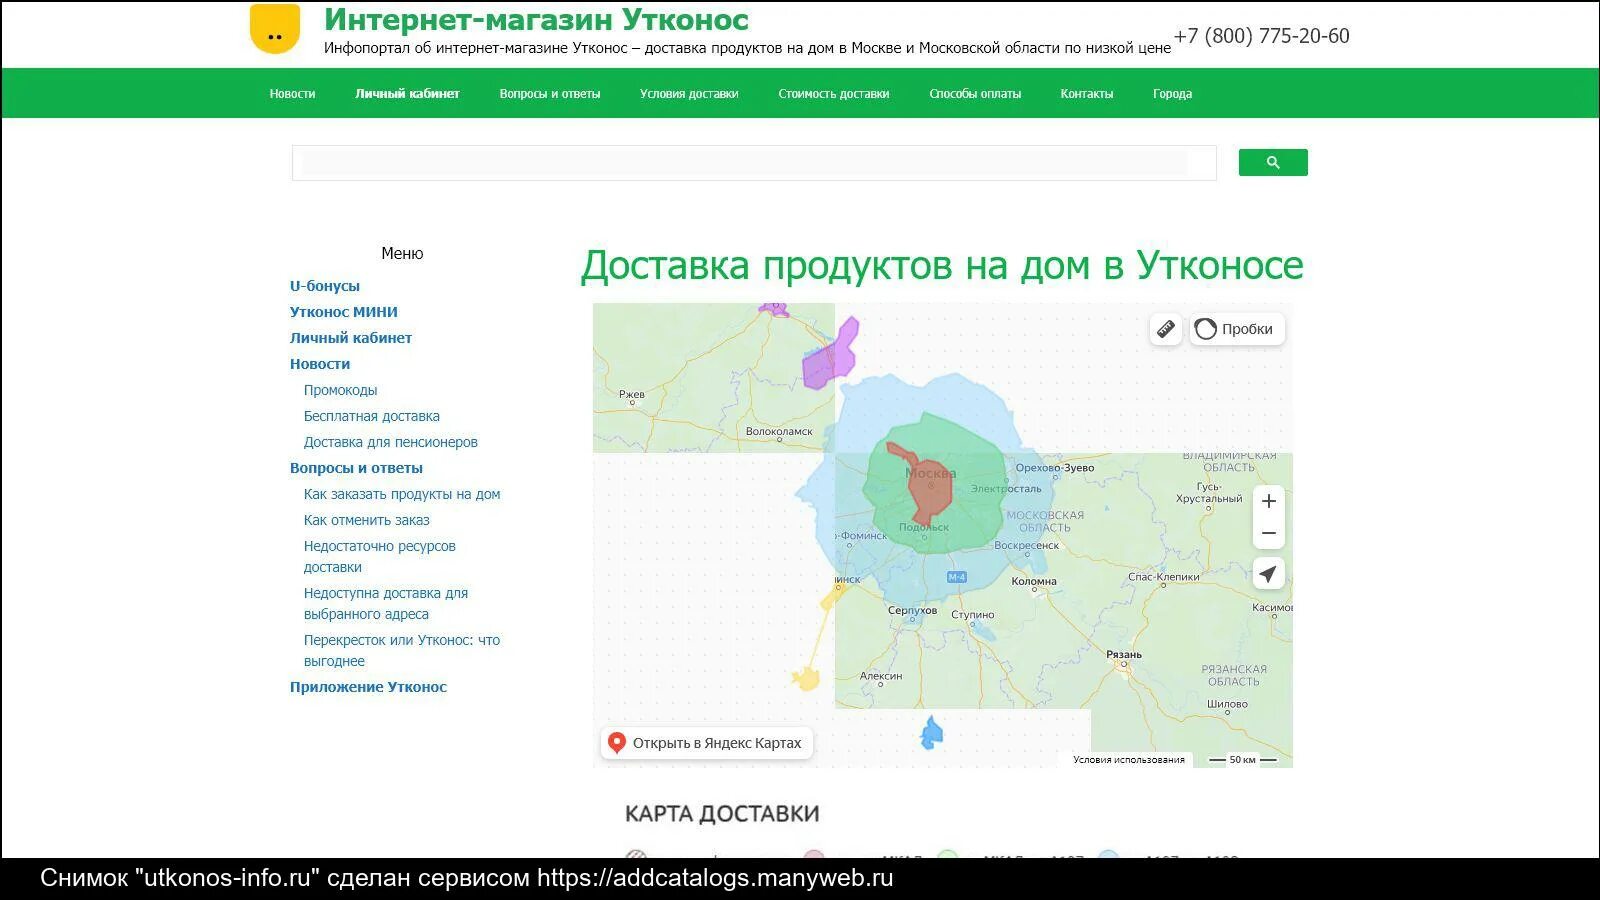Screen dimensions: 1600x900
Task: Open sidebar Вопросы и ответы link
Action: coord(356,468)
